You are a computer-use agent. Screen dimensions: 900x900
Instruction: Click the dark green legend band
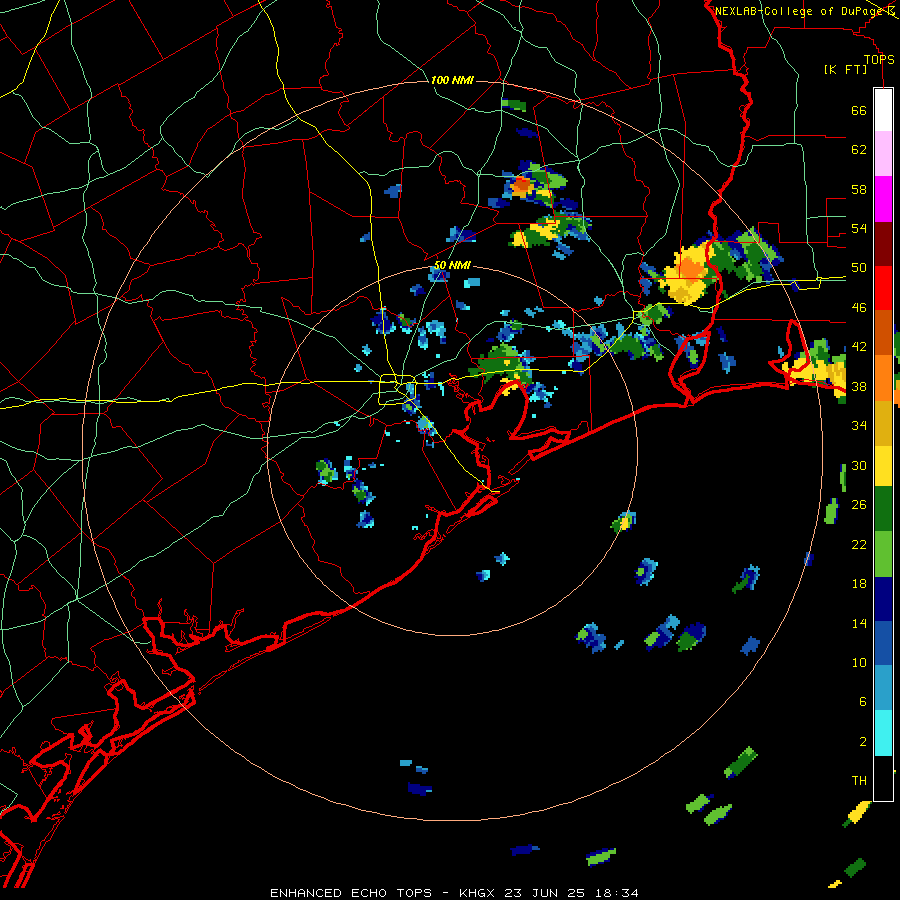(883, 509)
